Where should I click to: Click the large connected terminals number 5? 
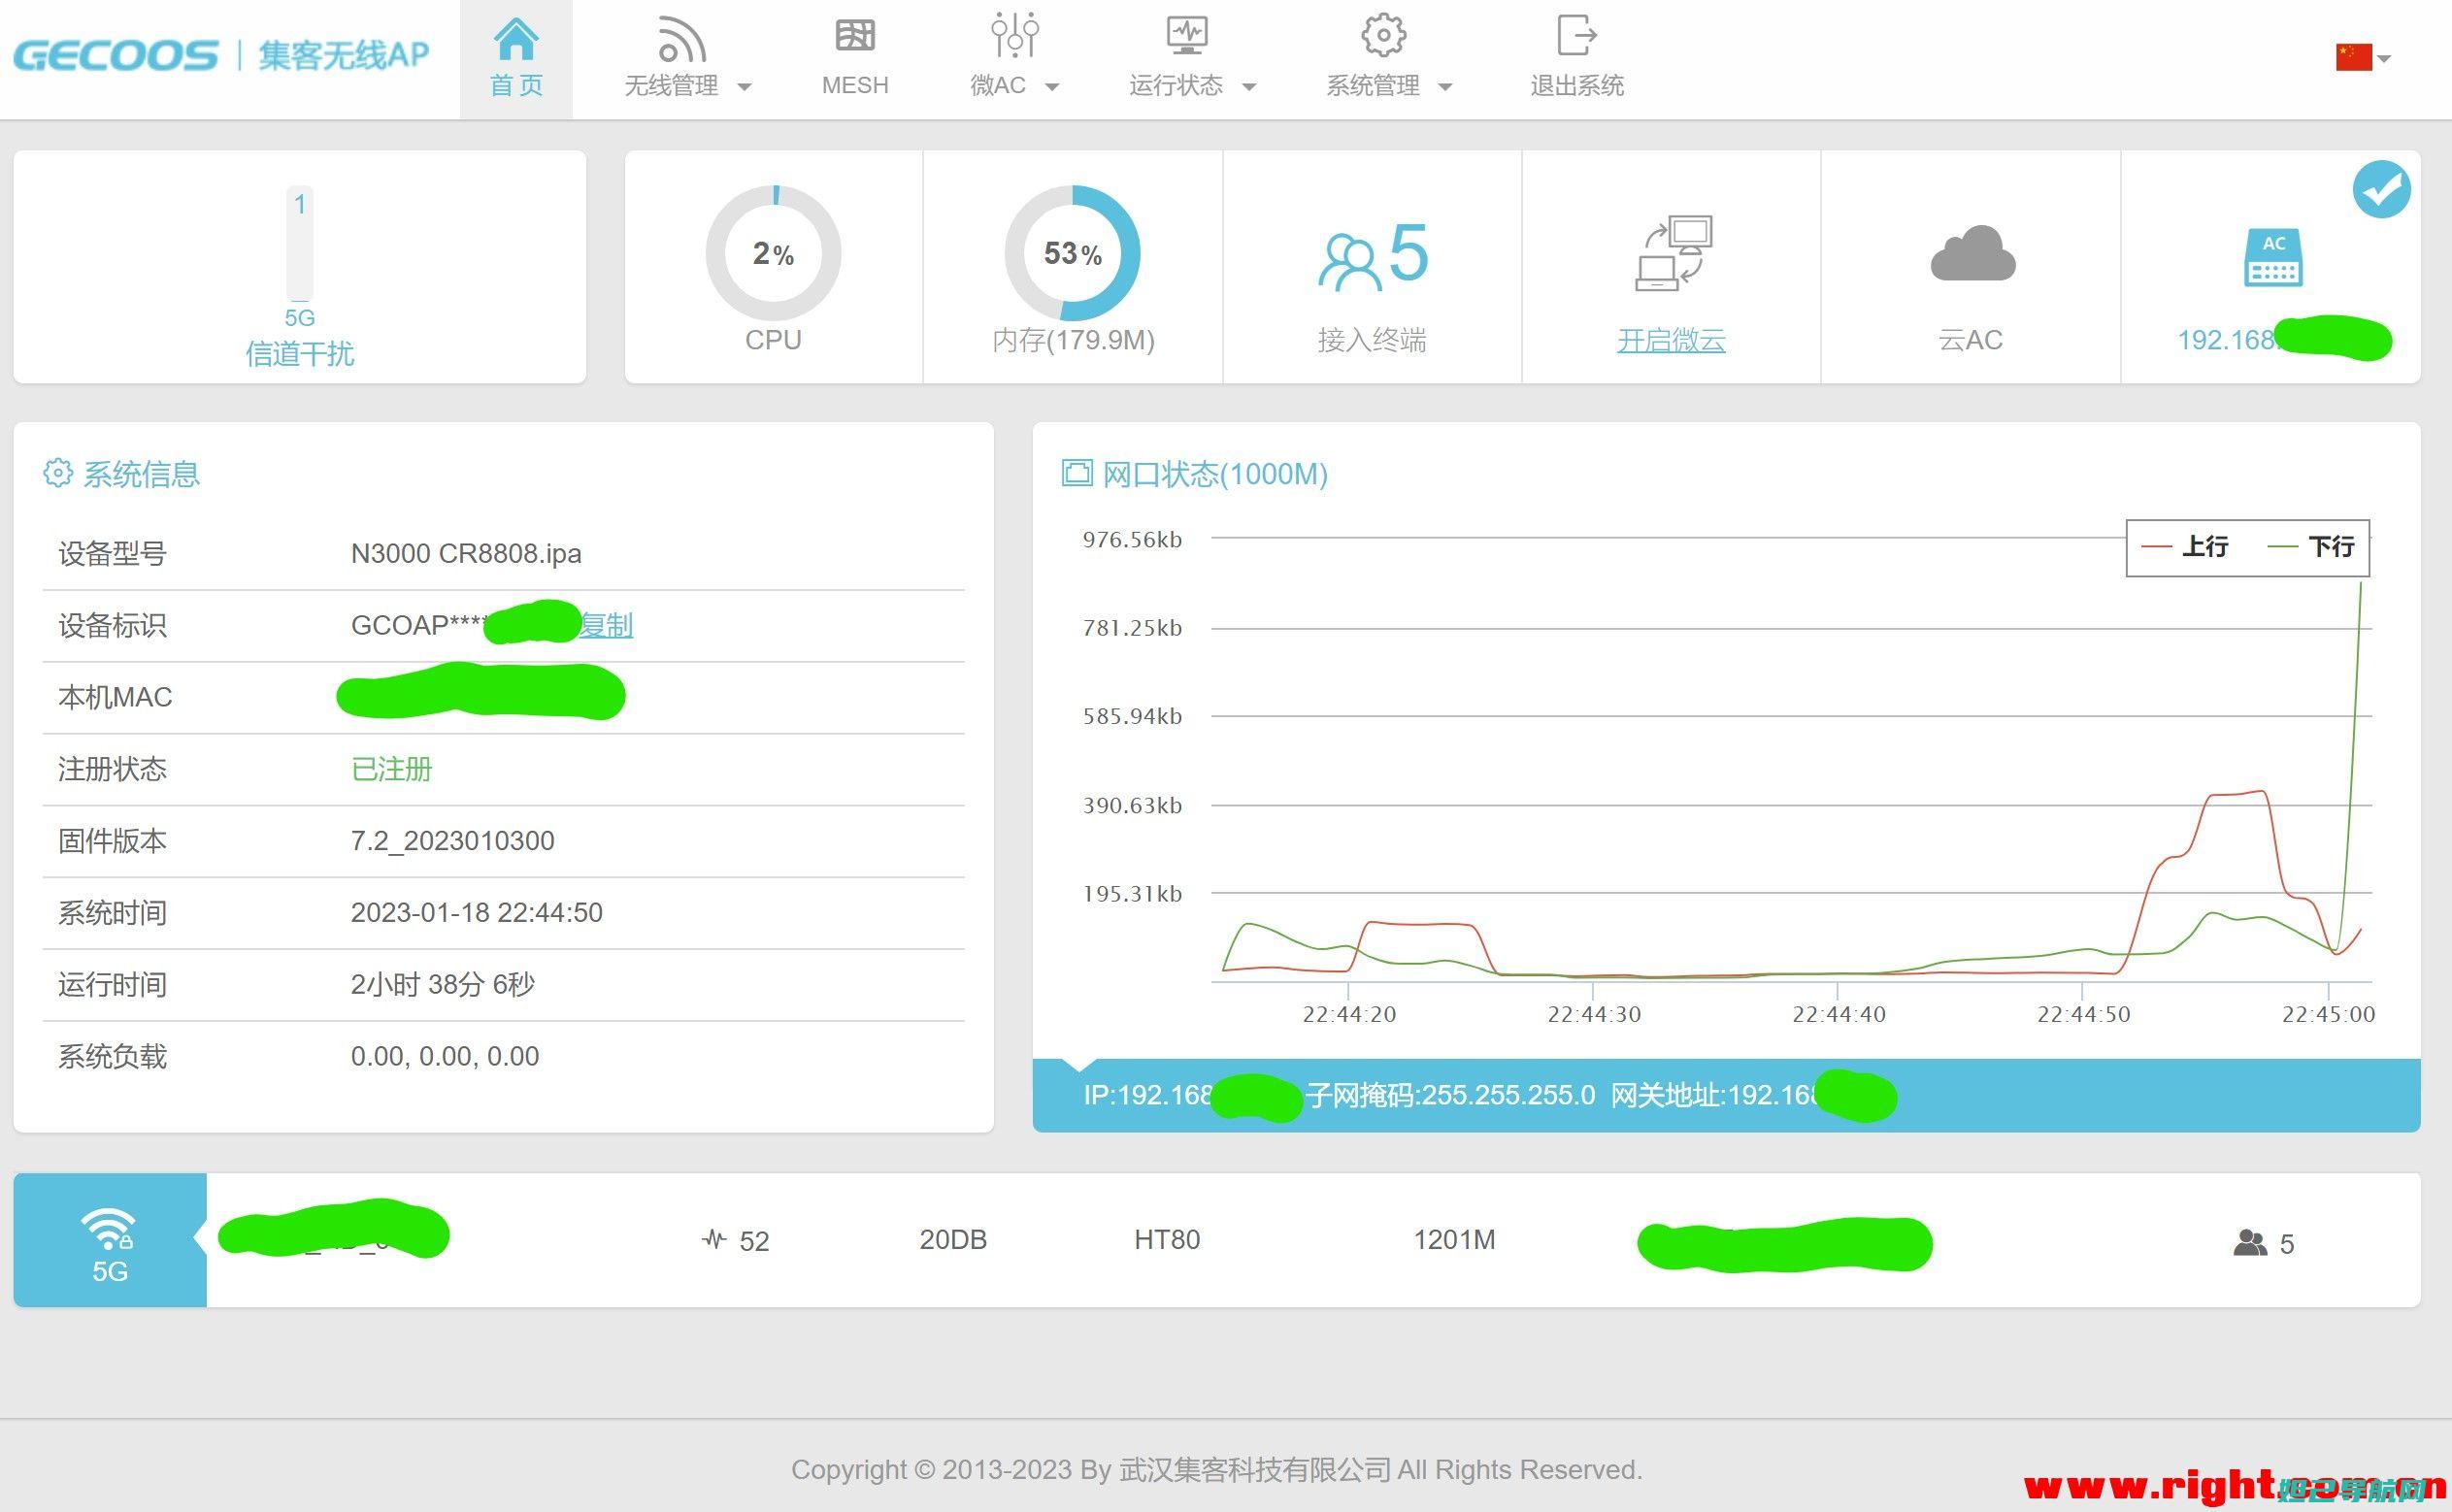1408,253
